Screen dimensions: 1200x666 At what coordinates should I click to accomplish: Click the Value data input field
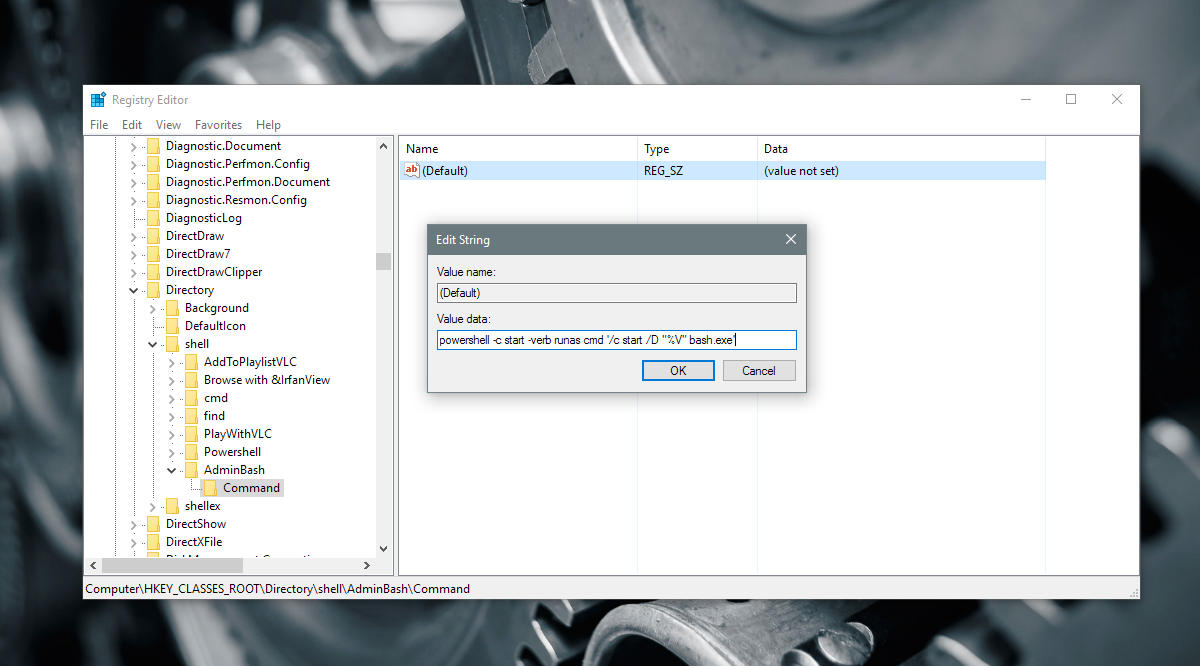pos(617,340)
